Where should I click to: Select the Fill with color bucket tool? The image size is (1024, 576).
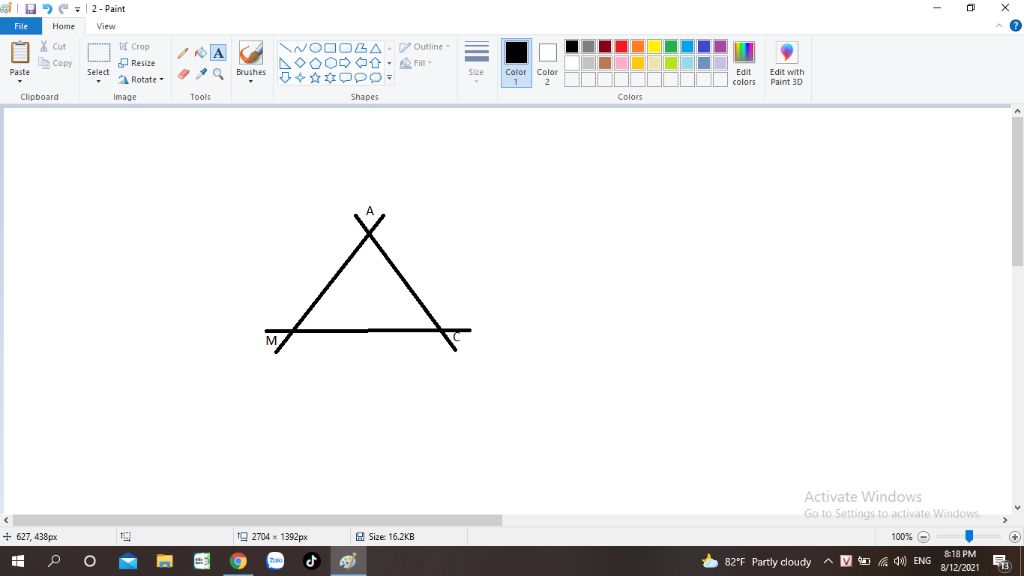pyautogui.click(x=200, y=53)
